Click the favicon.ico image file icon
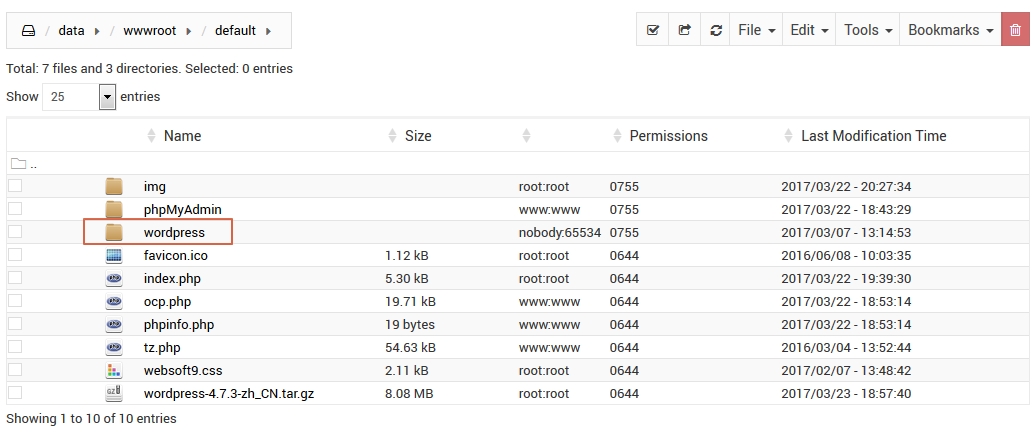 click(114, 255)
